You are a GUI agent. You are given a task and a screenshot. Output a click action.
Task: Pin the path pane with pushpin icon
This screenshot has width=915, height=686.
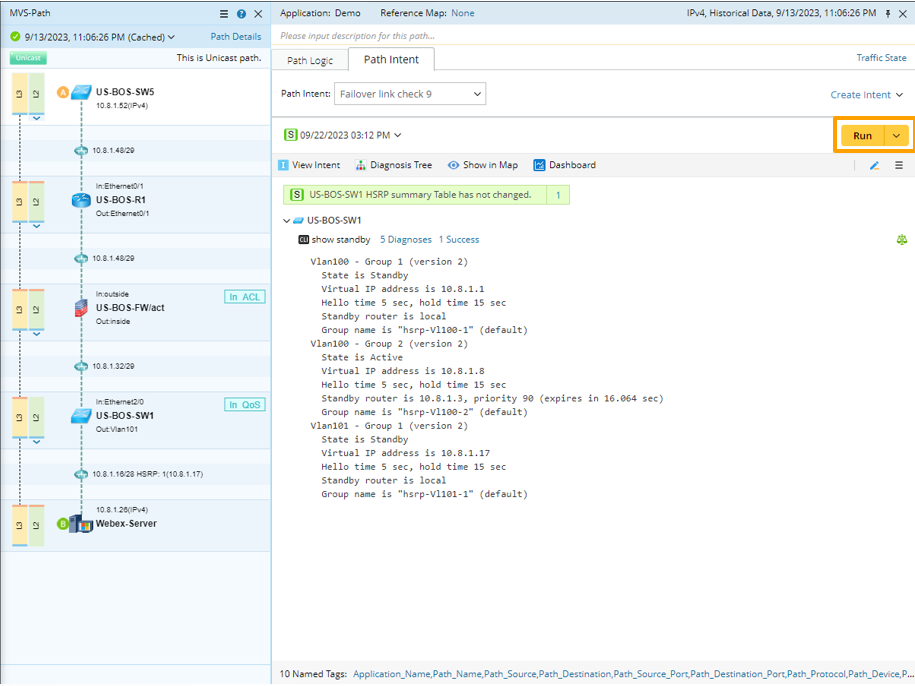point(888,14)
